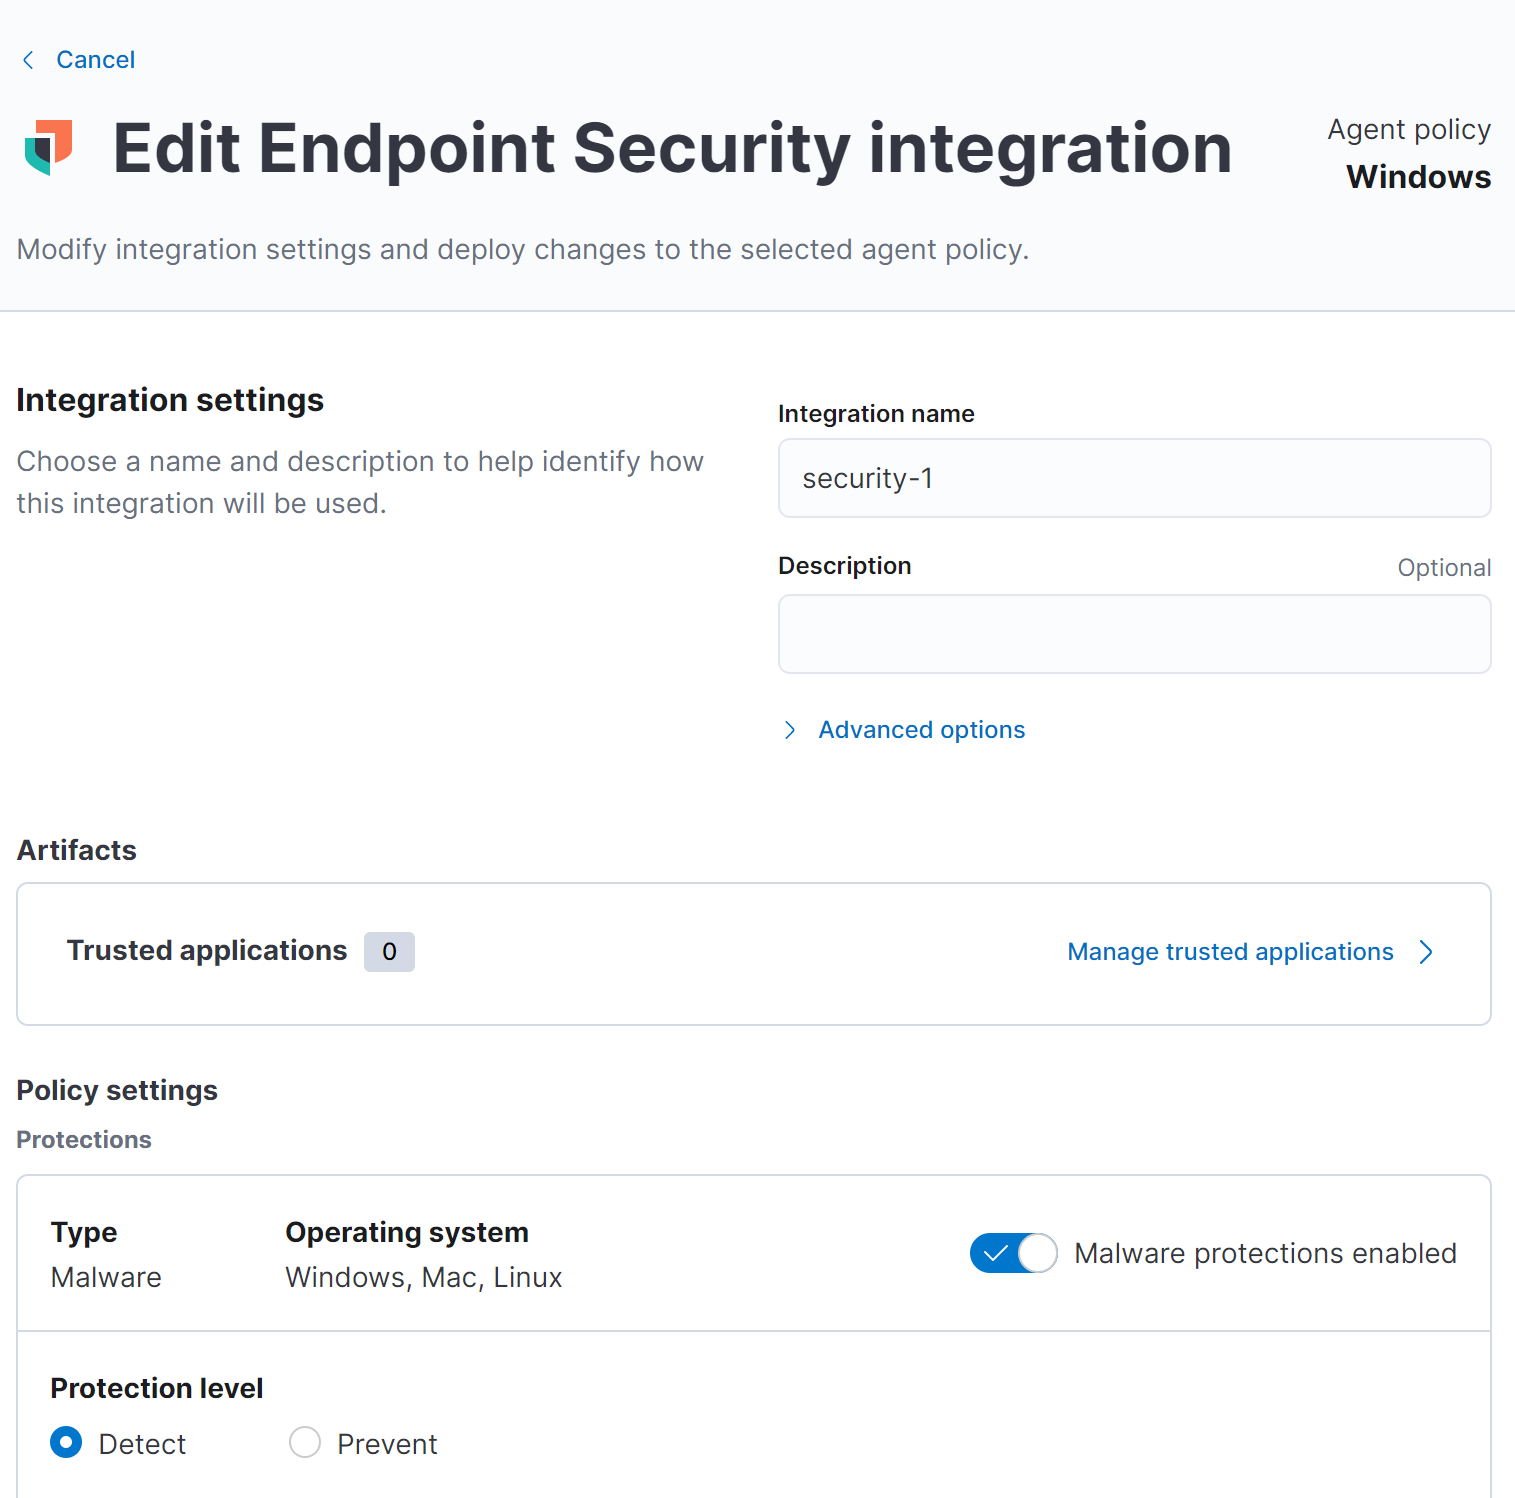Click the Trusted applications count badge
1515x1498 pixels.
pos(389,952)
